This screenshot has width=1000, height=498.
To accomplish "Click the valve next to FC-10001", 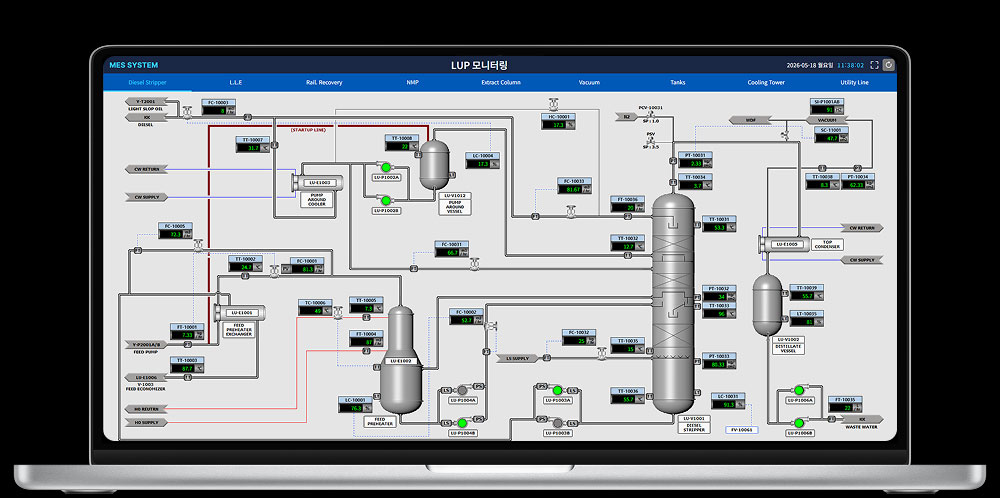I will click(x=187, y=113).
